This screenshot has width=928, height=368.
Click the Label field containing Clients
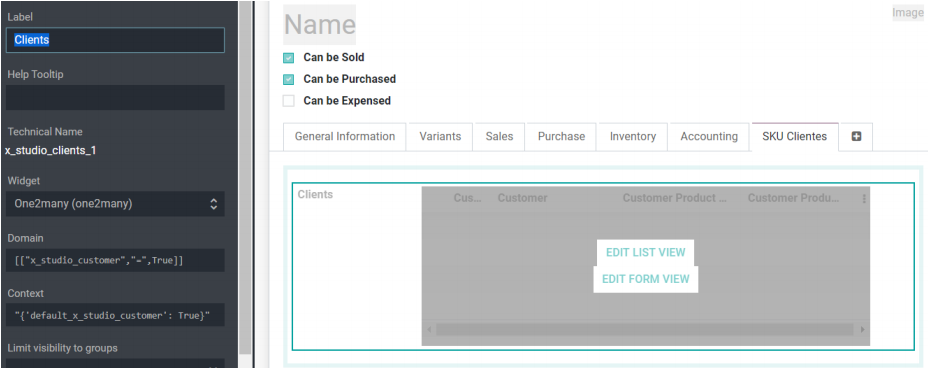pos(115,40)
